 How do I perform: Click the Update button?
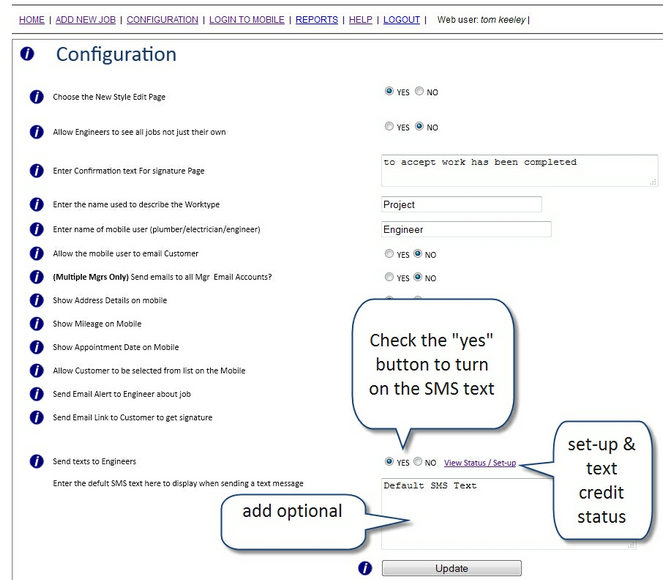pos(452,568)
